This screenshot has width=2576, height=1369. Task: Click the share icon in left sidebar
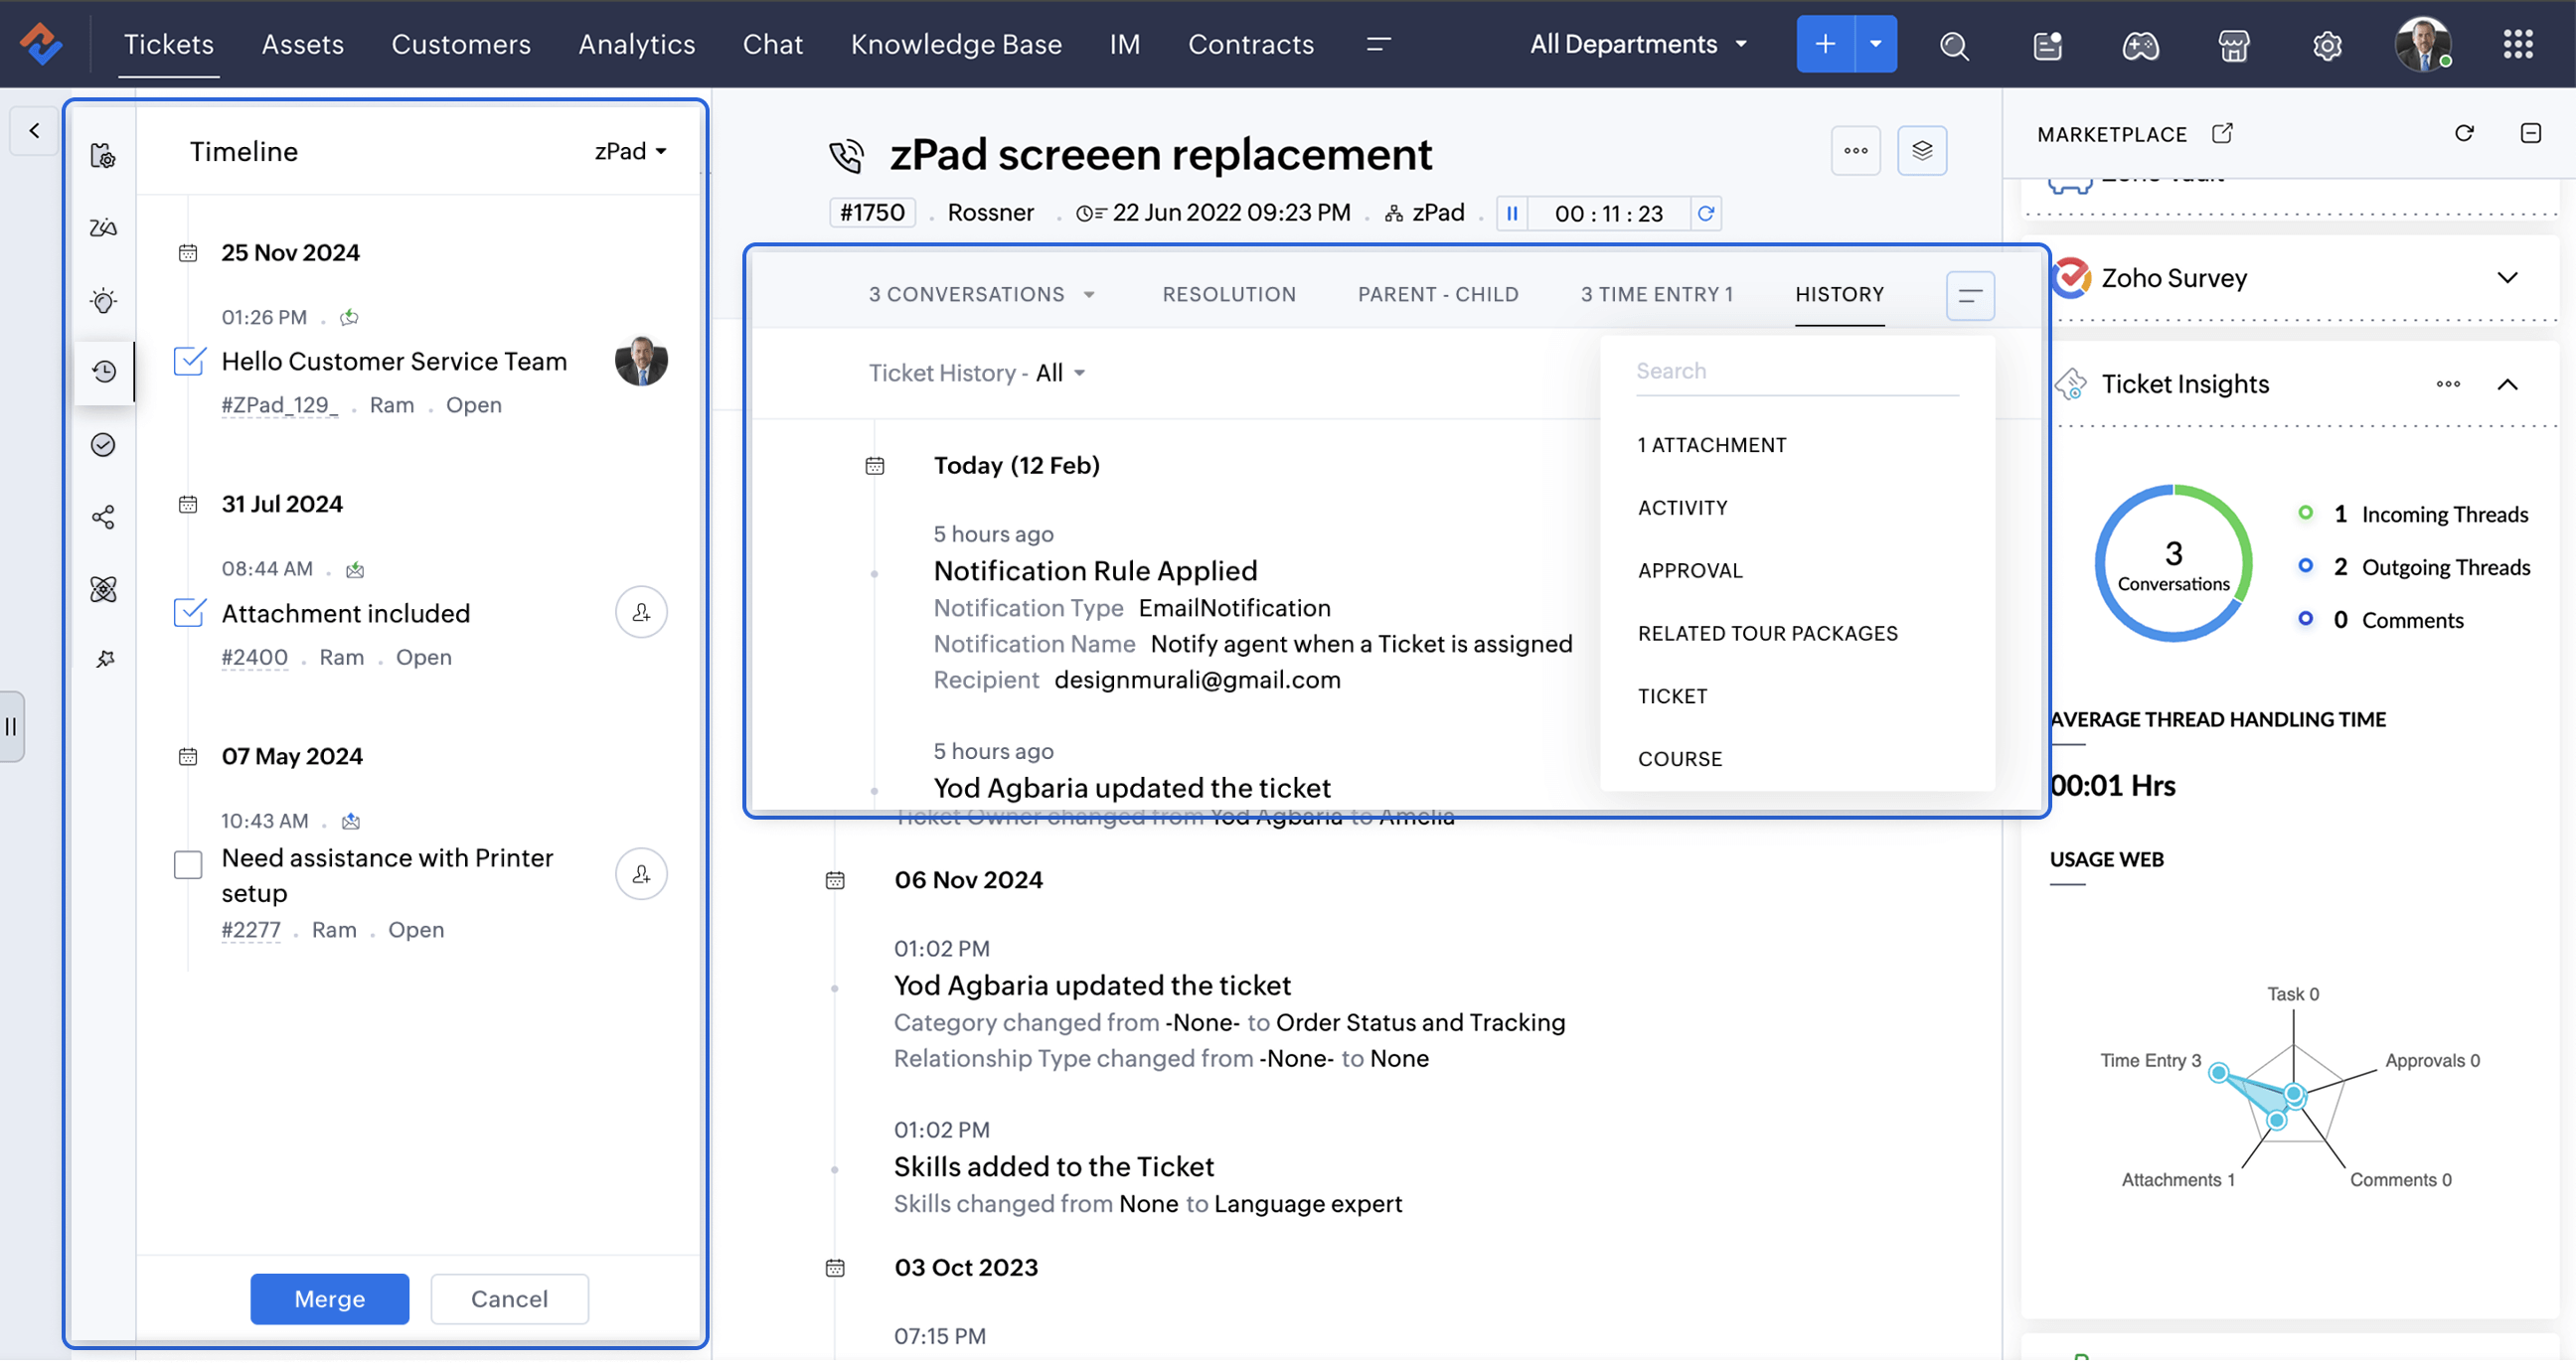pos(104,517)
